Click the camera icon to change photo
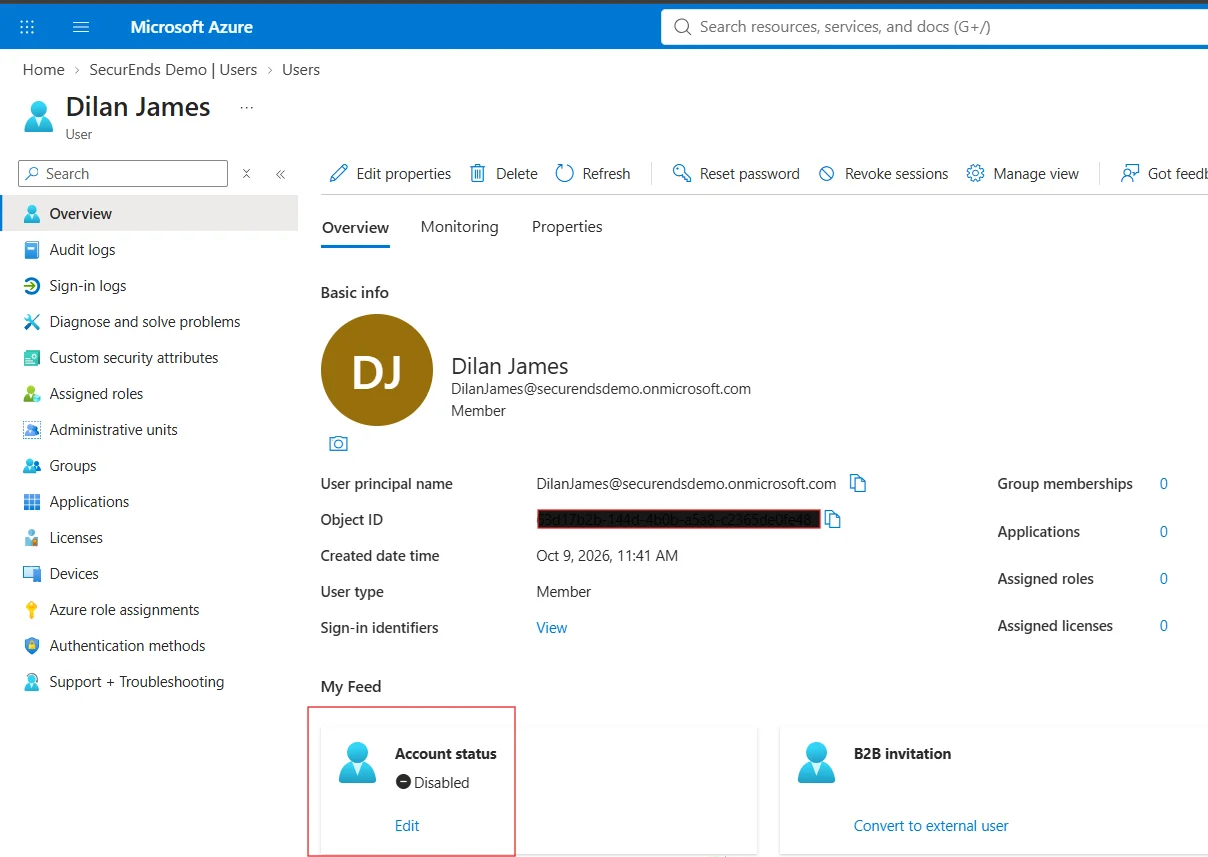This screenshot has width=1208, height=857. 338,443
